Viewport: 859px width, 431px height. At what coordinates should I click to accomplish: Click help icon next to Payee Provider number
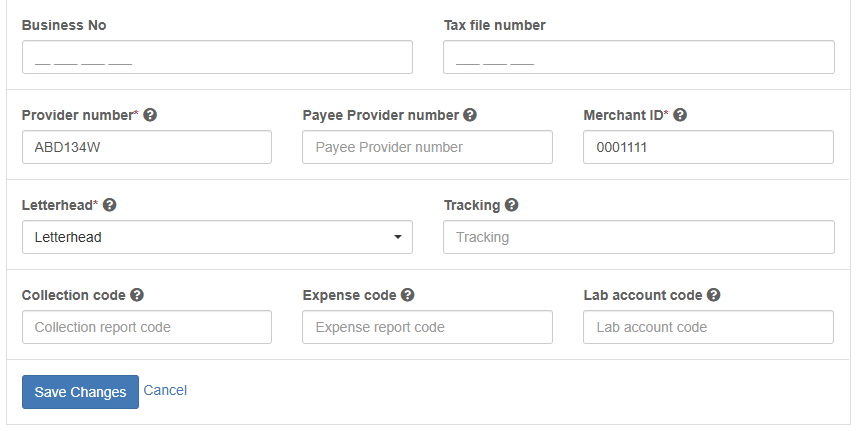(470, 115)
